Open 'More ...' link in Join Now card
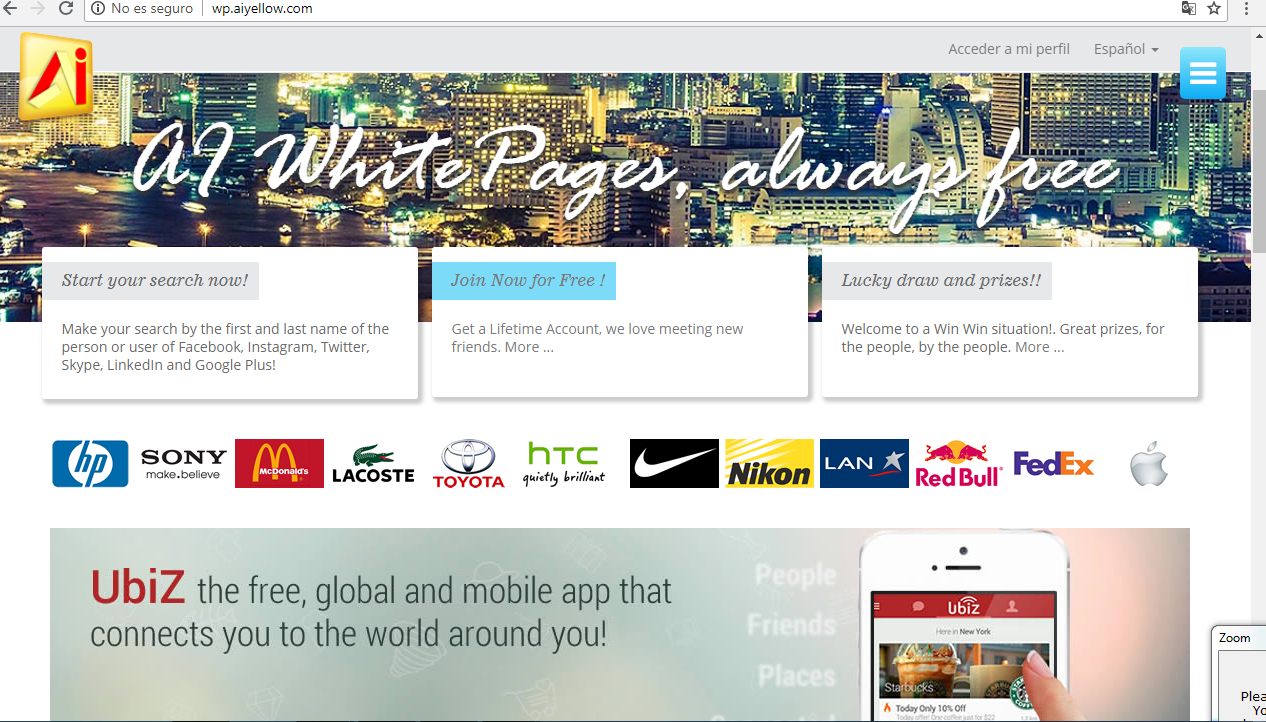 click(x=529, y=347)
